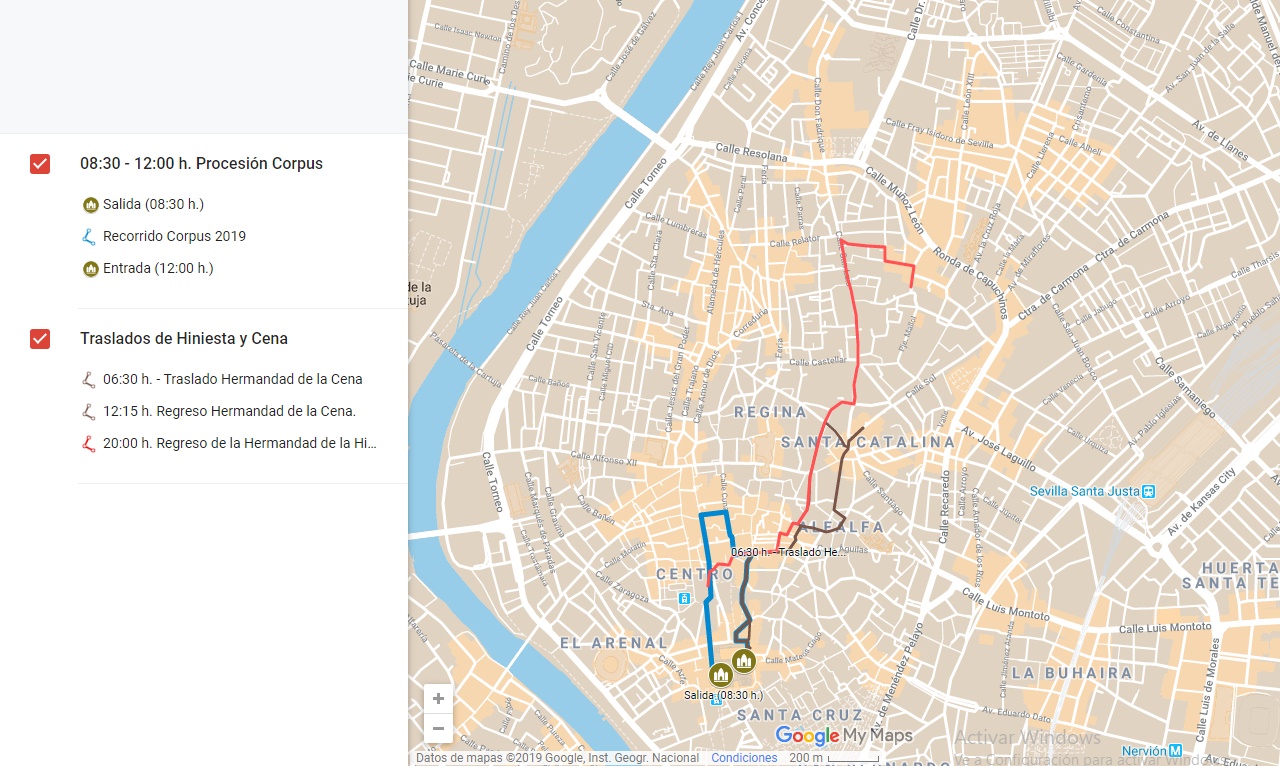Click the Google My Maps logo
This screenshot has height=766, width=1280.
pos(844,736)
